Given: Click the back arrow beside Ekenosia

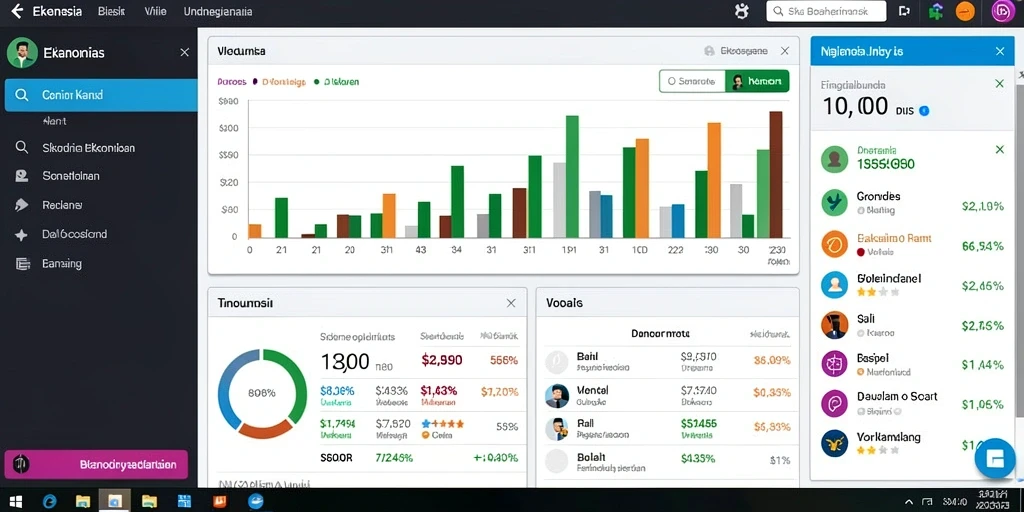Looking at the screenshot, I should 18,11.
